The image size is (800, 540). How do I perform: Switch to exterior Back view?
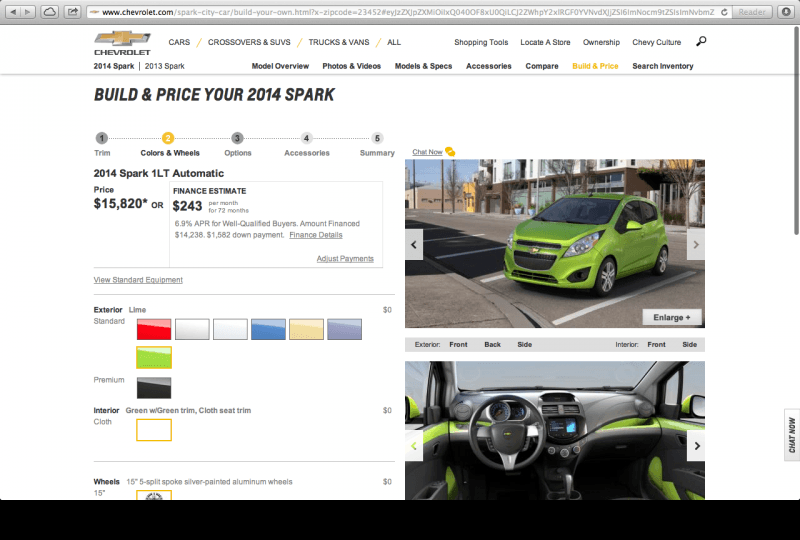click(492, 345)
